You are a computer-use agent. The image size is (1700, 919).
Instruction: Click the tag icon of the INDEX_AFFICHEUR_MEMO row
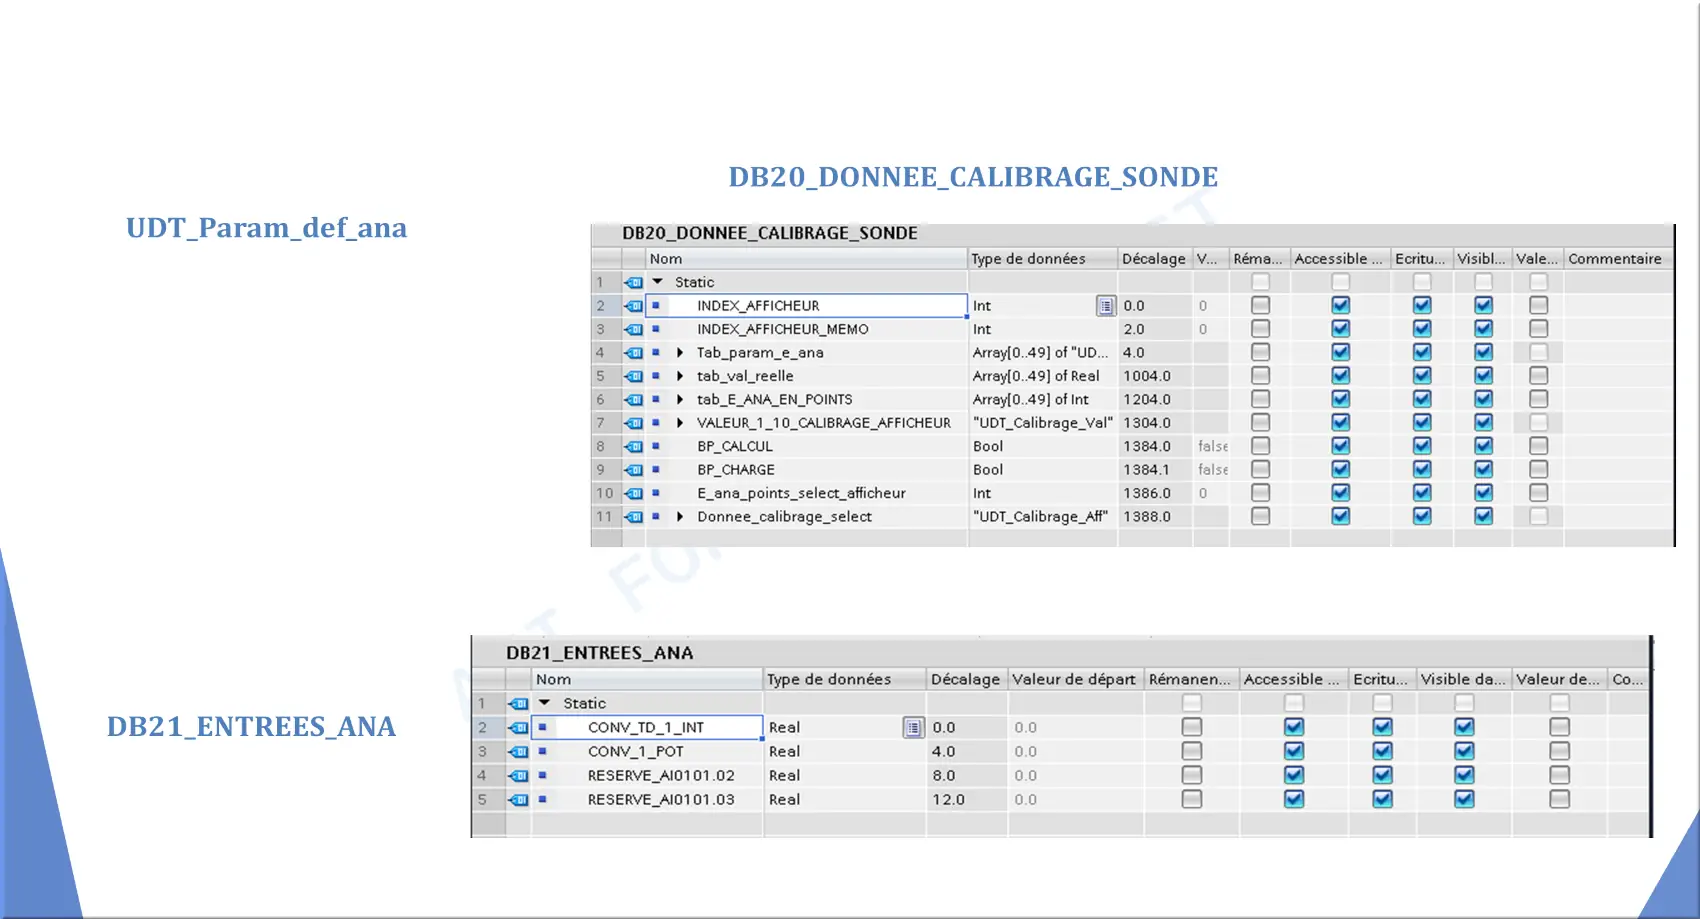pyautogui.click(x=634, y=329)
